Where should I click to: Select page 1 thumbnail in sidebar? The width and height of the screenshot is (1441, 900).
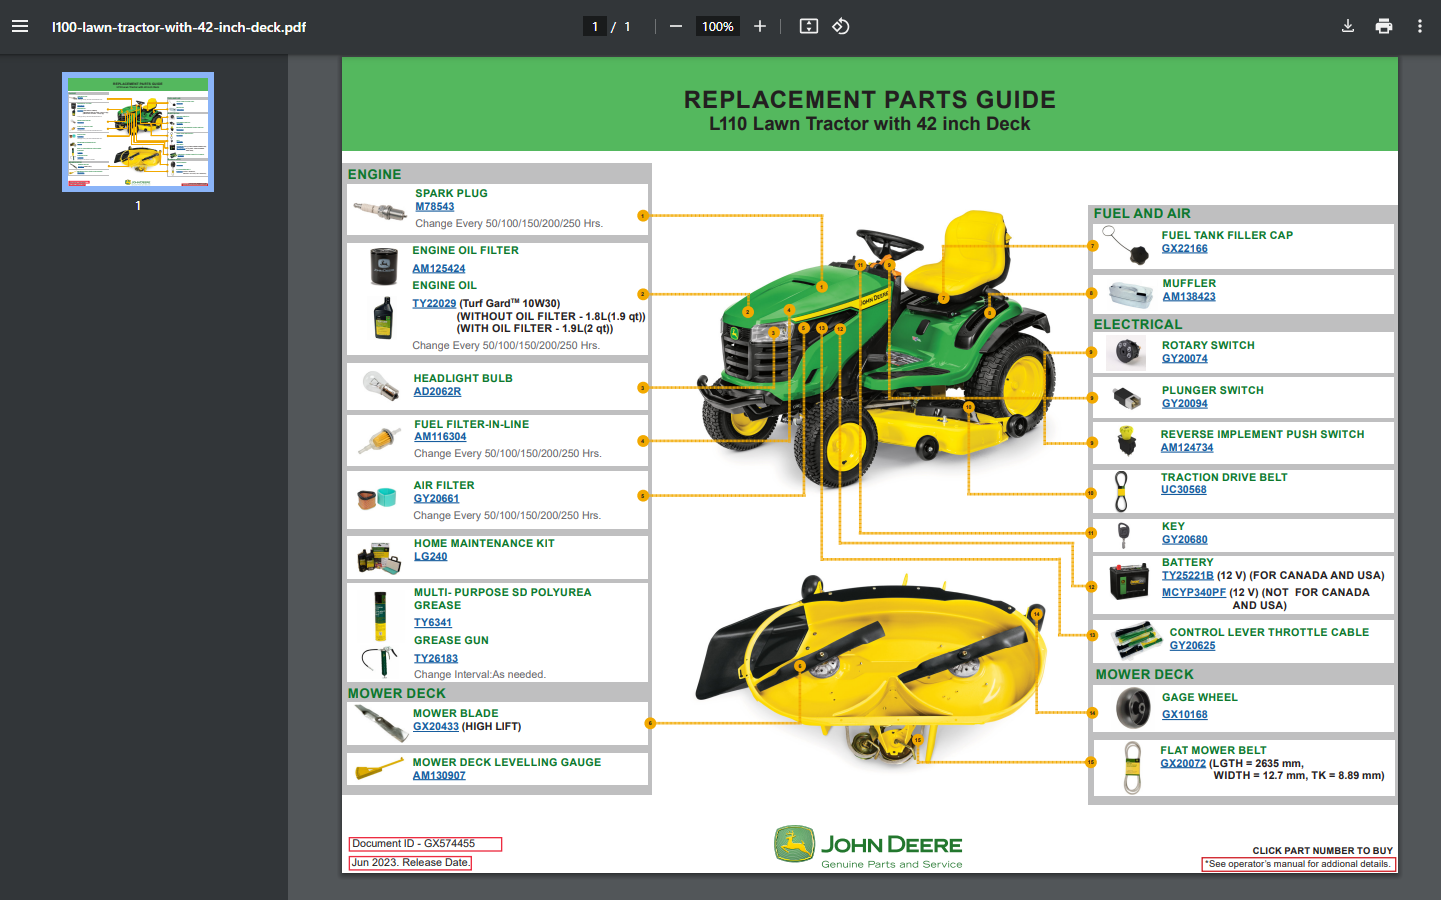tap(138, 132)
